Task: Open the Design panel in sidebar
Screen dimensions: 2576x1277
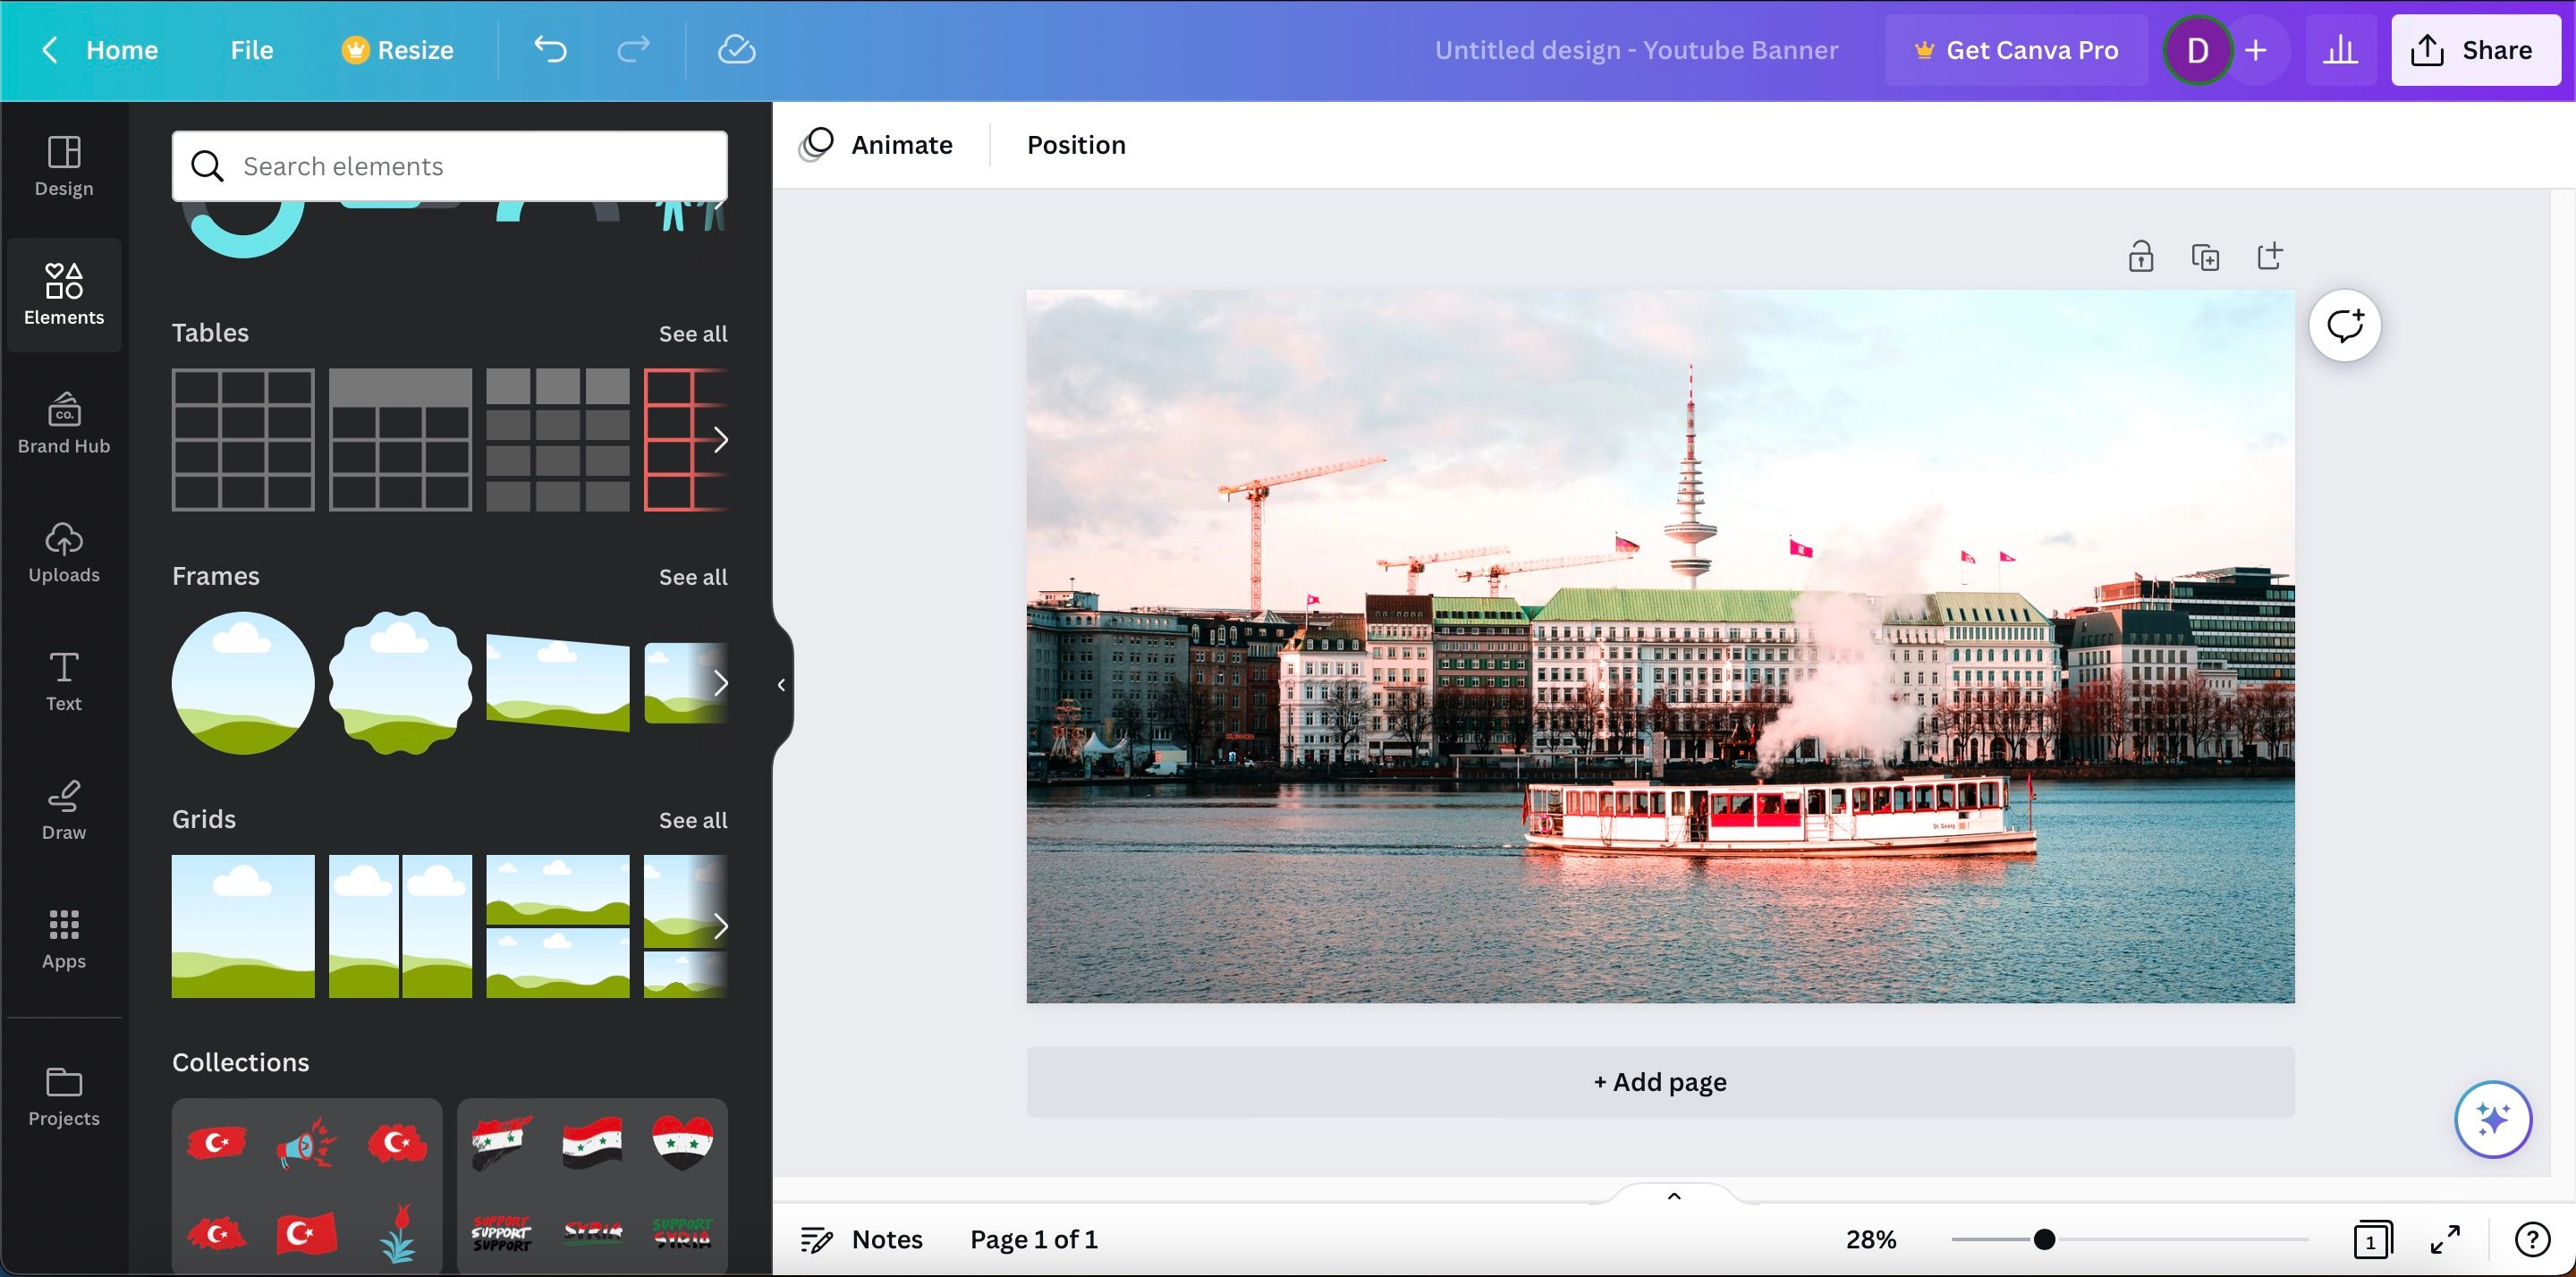Action: click(x=63, y=165)
